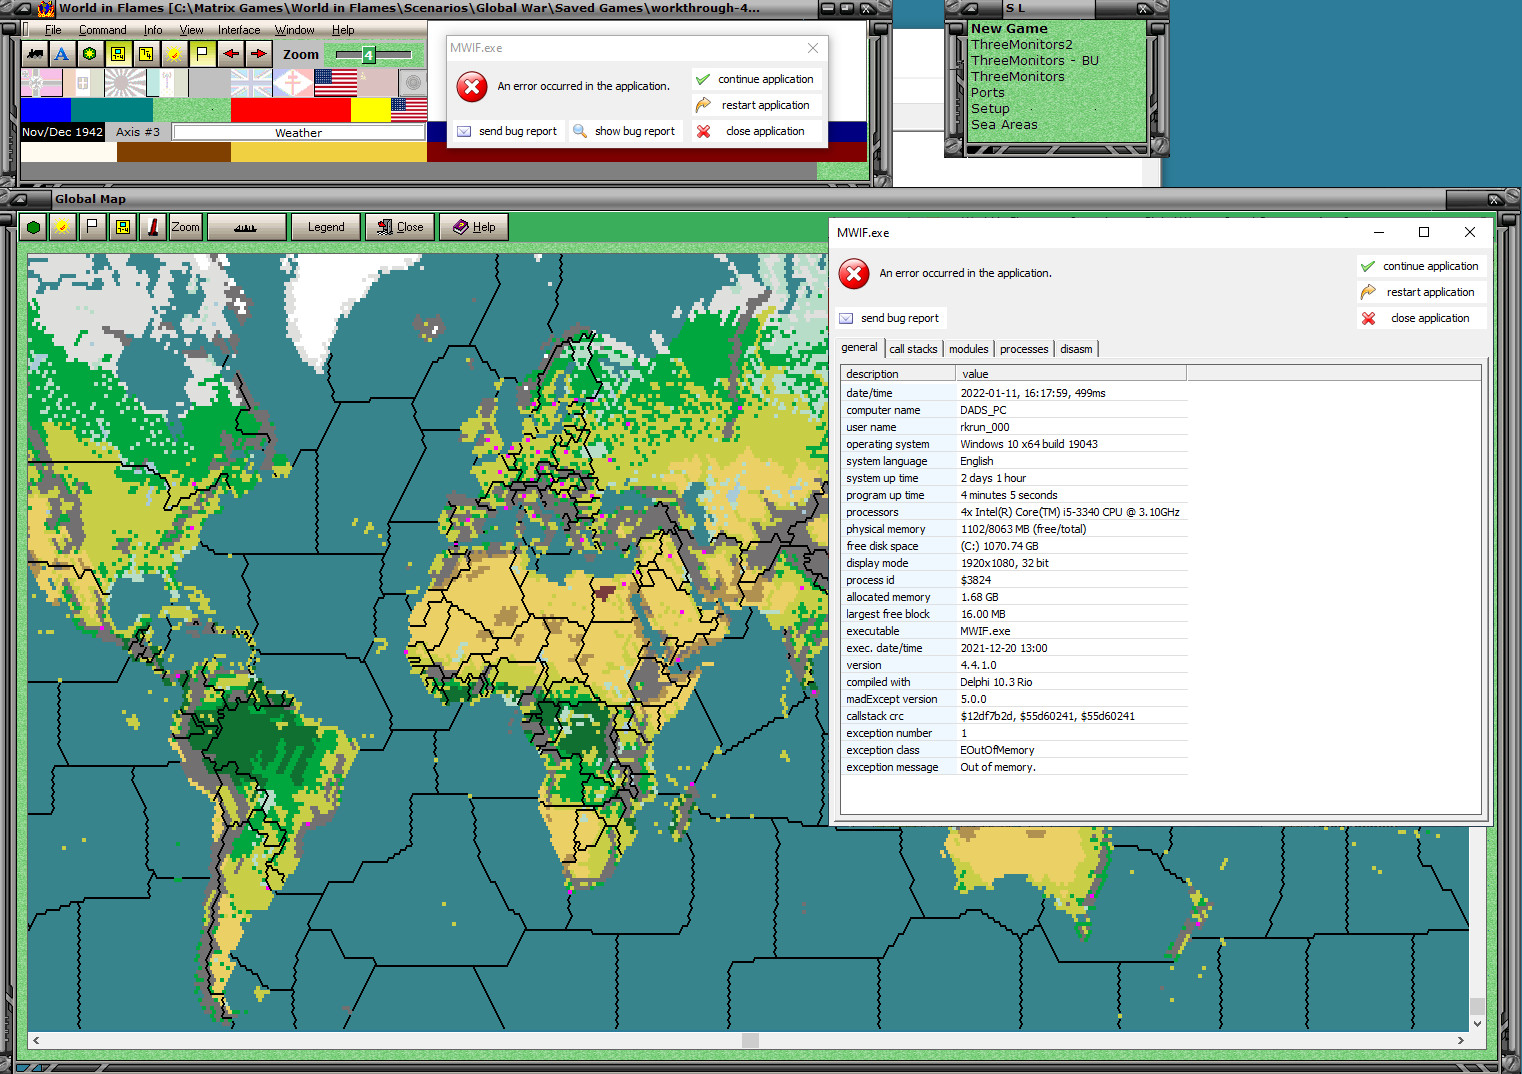This screenshot has width=1522, height=1074.
Task: Open the Legend for the Global Map
Action: point(326,227)
